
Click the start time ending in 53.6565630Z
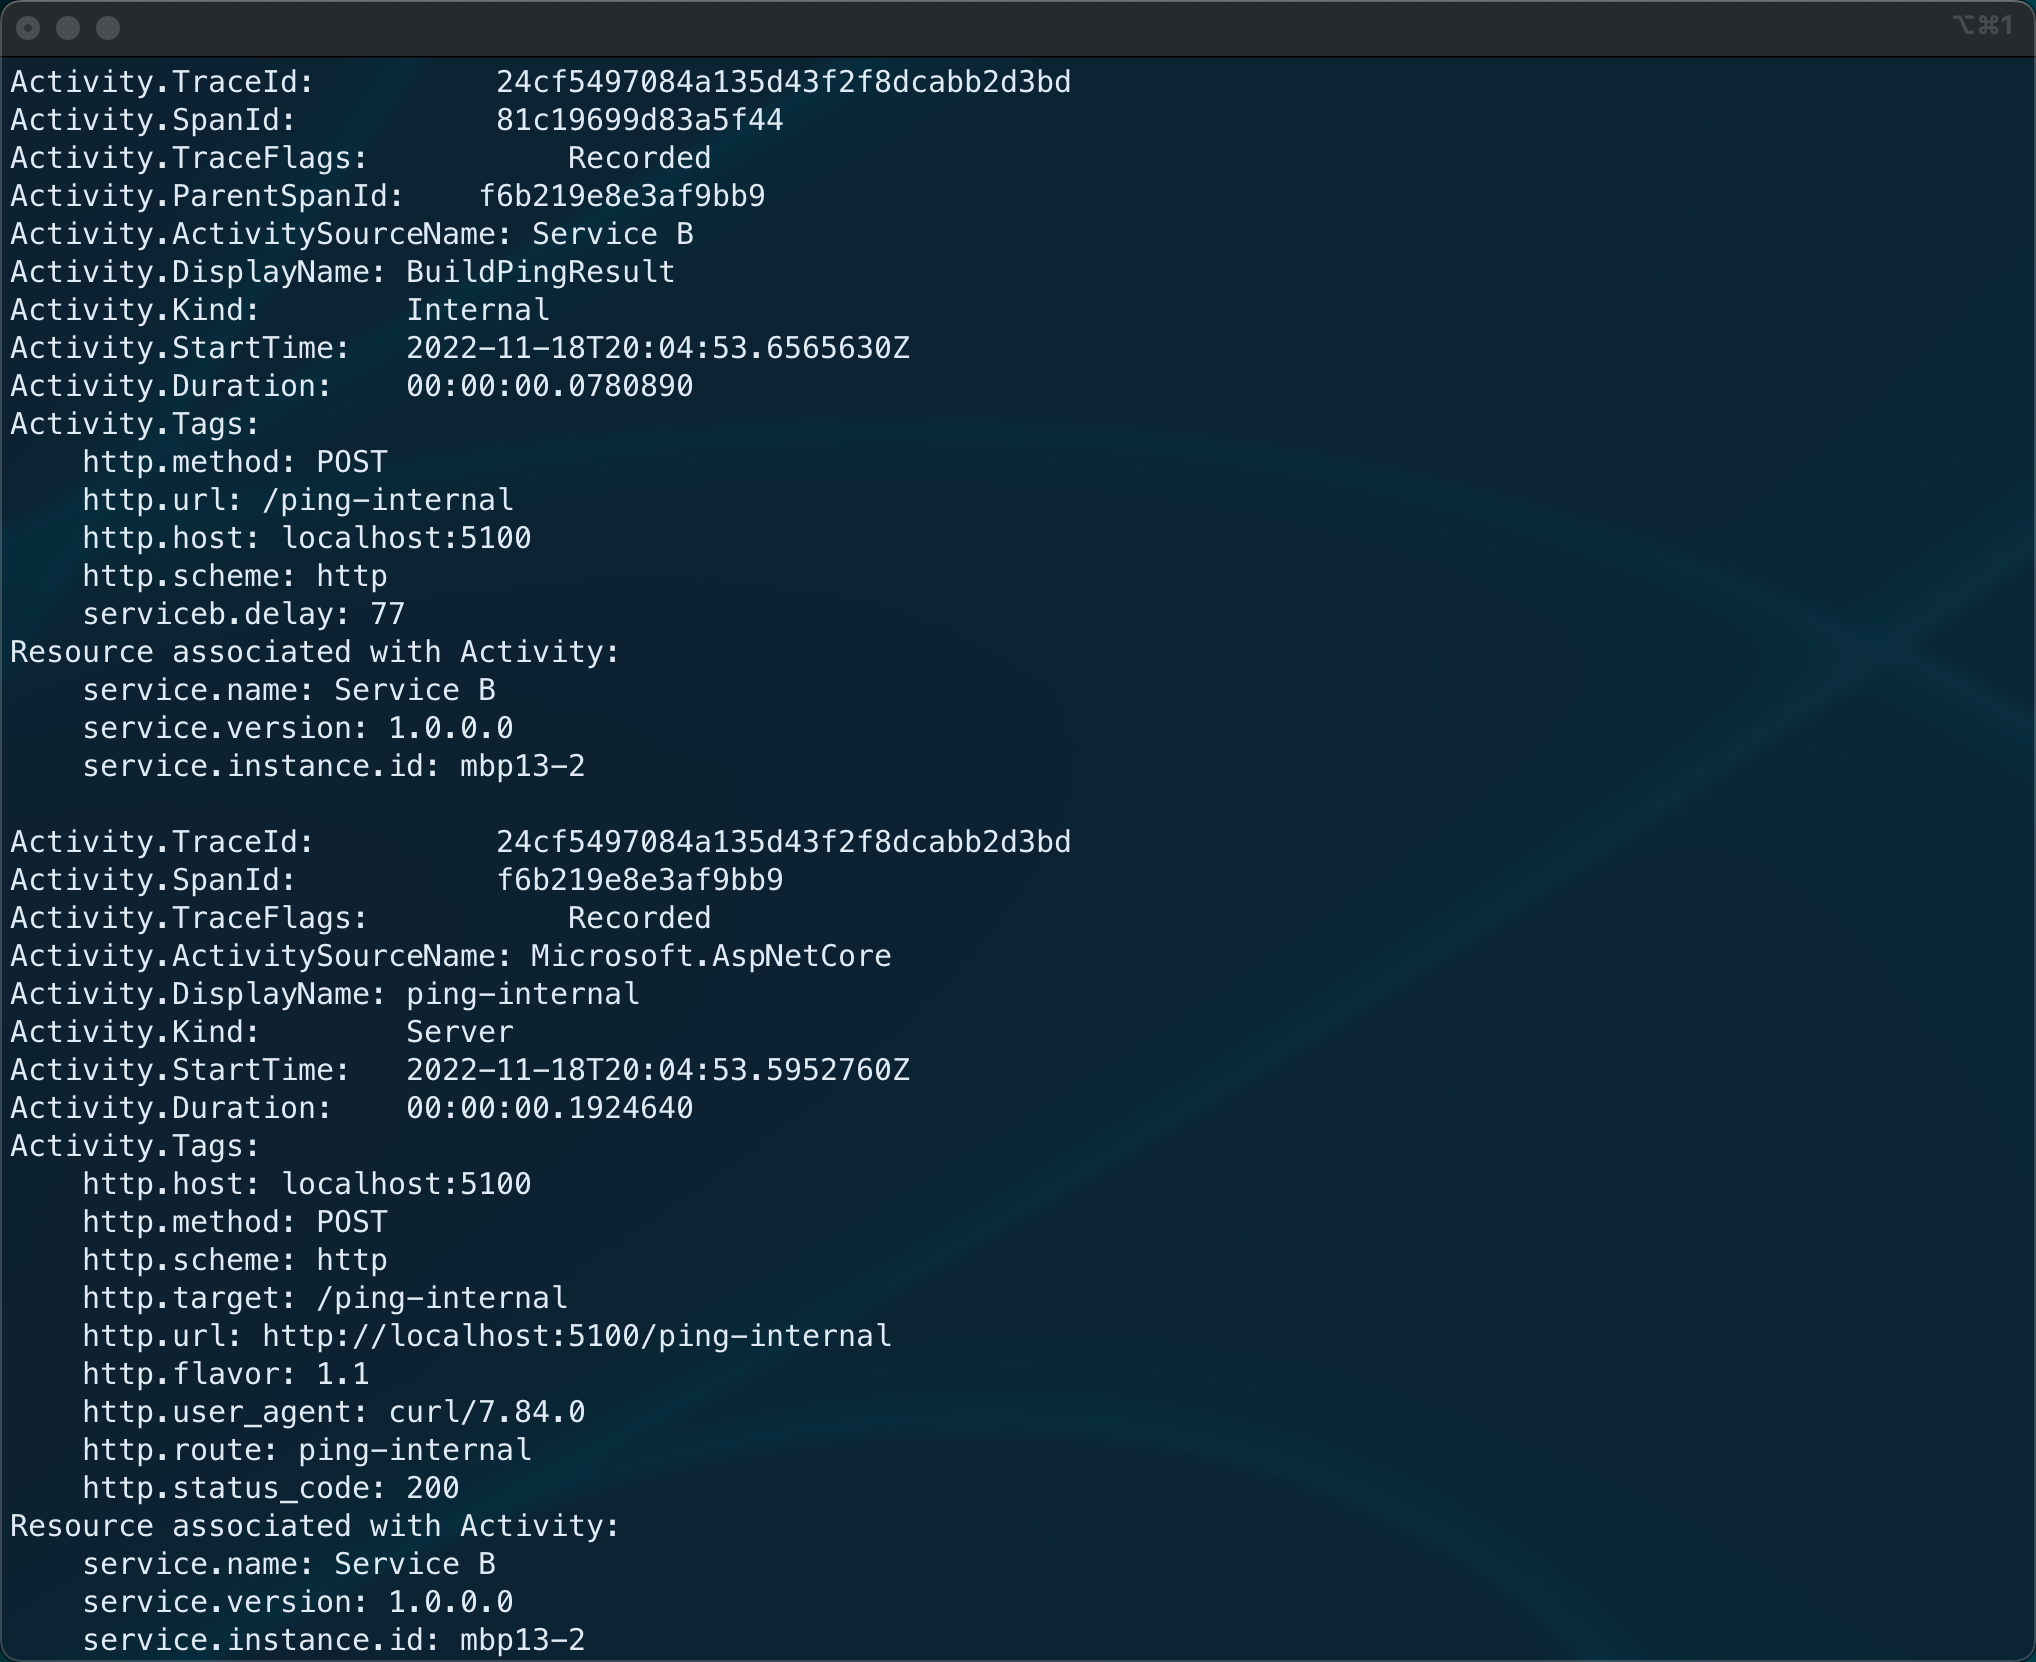coord(657,348)
